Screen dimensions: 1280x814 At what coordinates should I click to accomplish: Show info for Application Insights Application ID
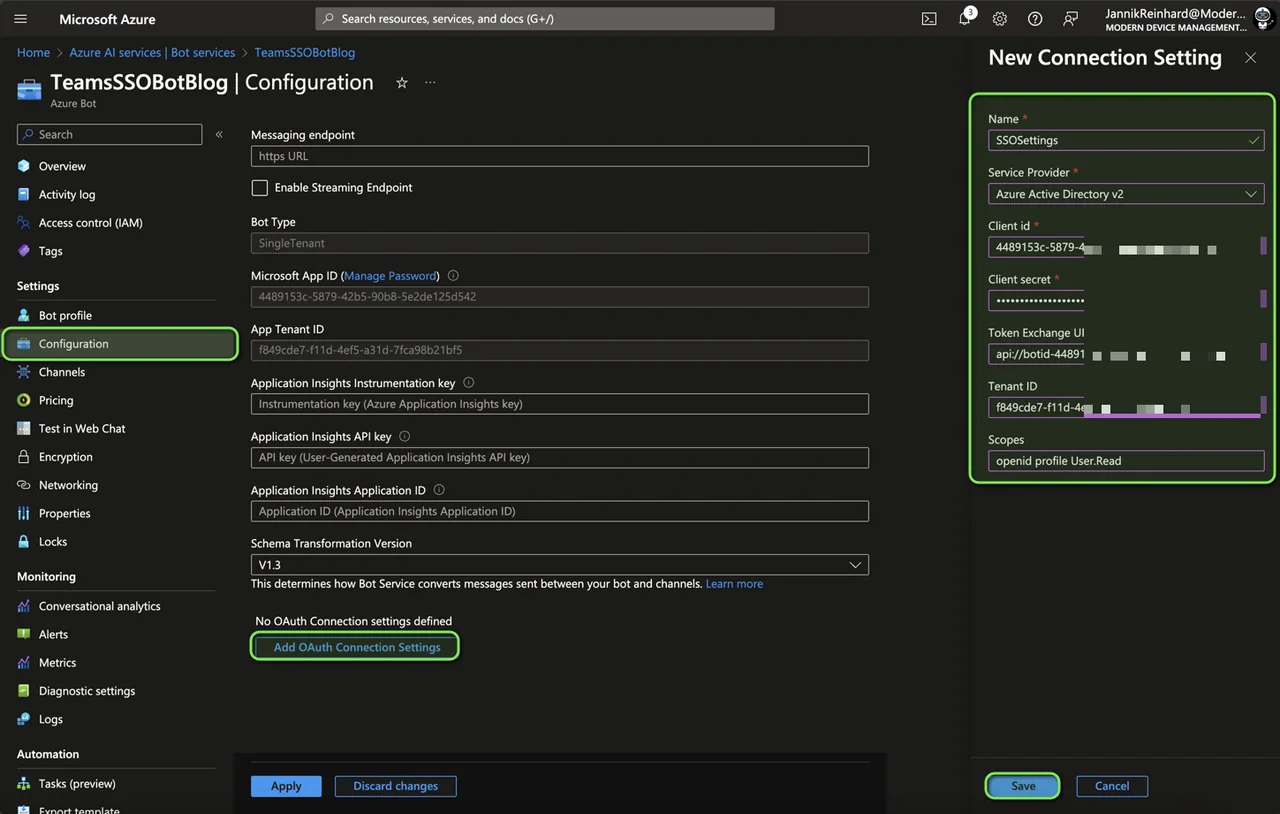(x=439, y=490)
